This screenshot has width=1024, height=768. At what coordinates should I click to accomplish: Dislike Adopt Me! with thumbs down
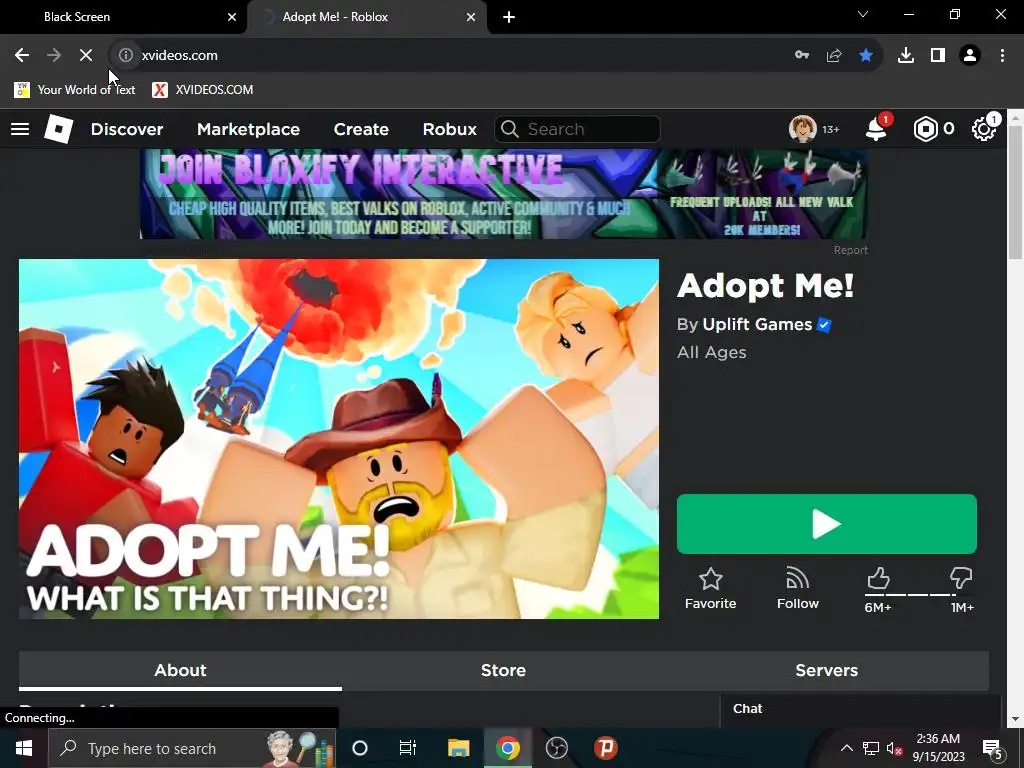click(x=961, y=579)
